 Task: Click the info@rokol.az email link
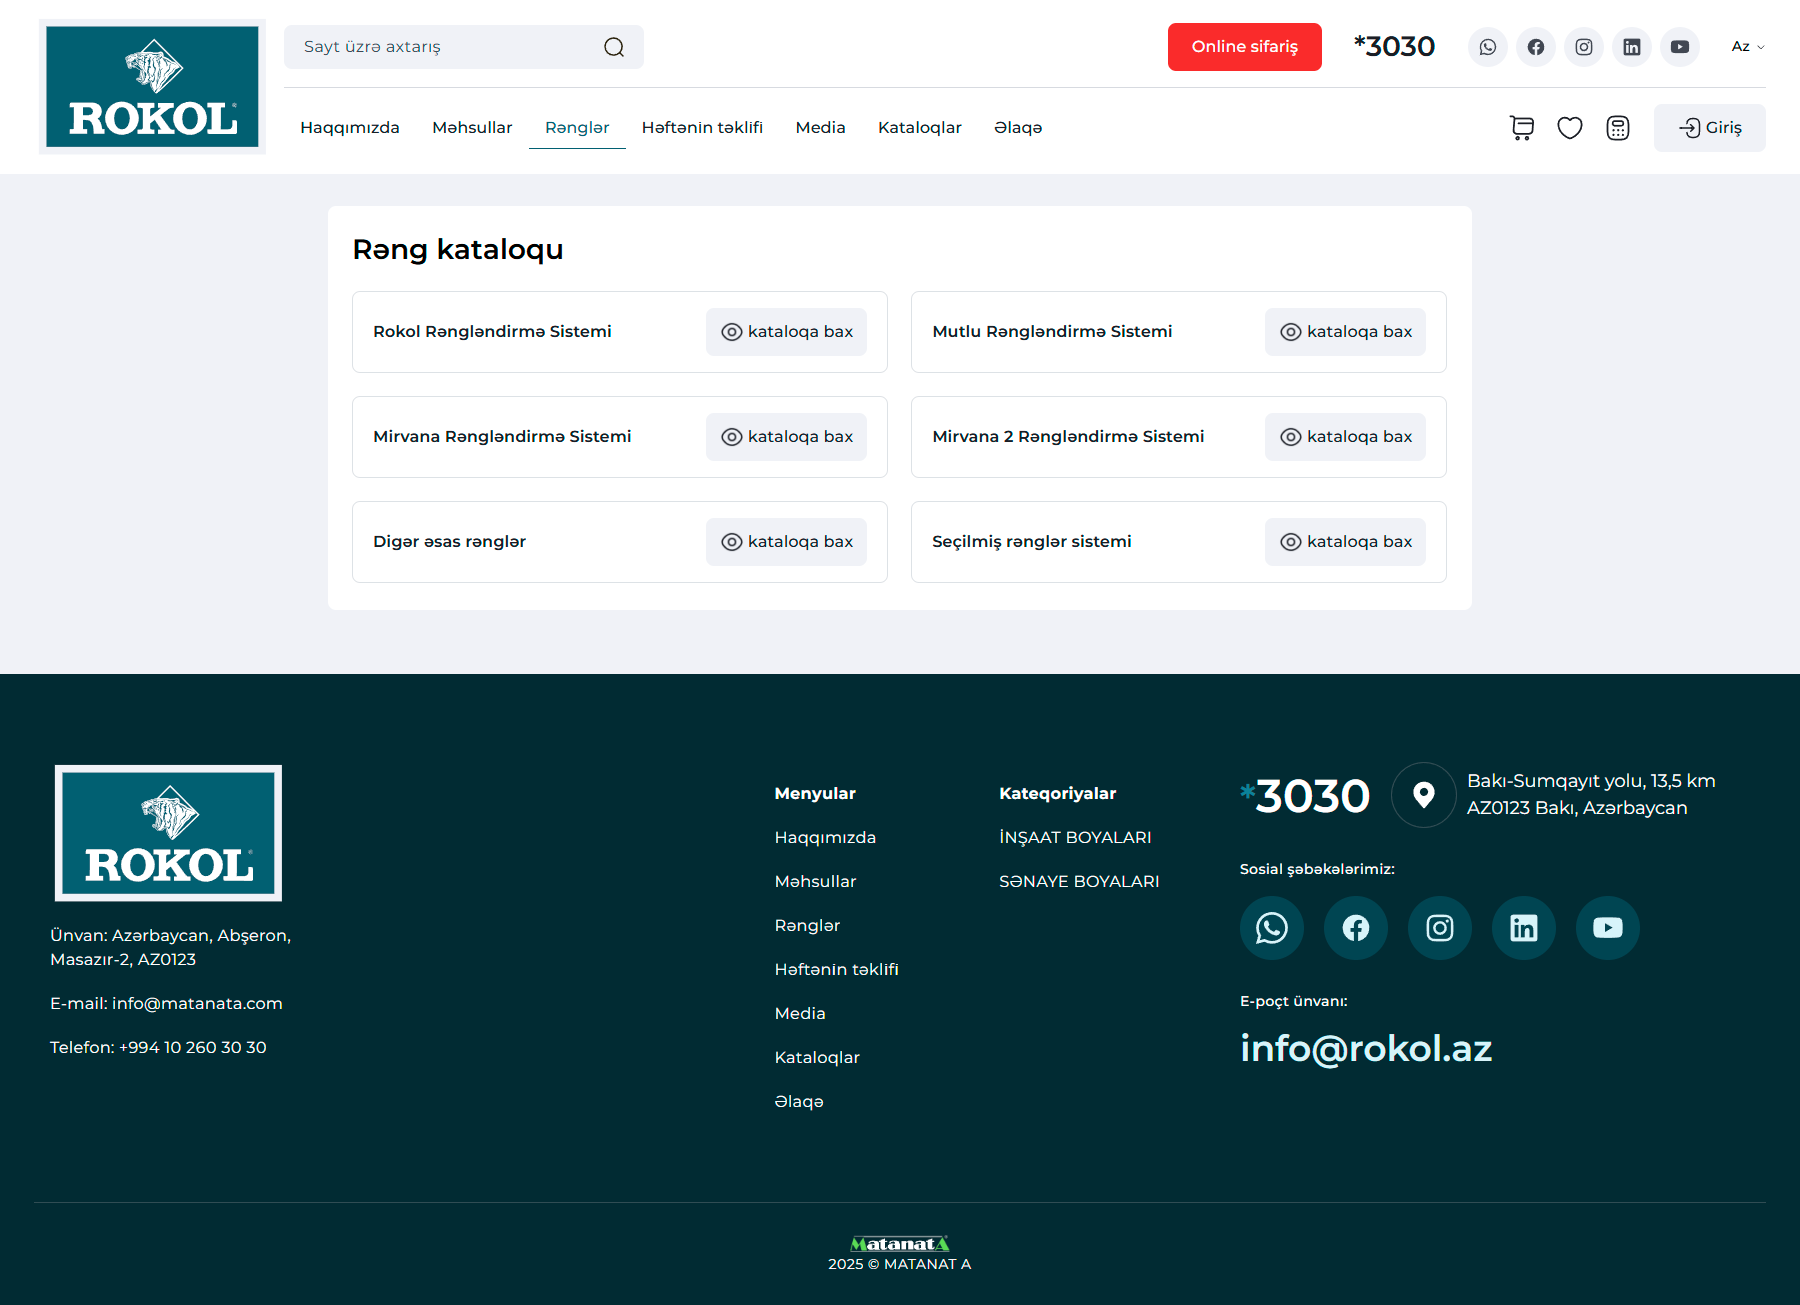click(1365, 1048)
